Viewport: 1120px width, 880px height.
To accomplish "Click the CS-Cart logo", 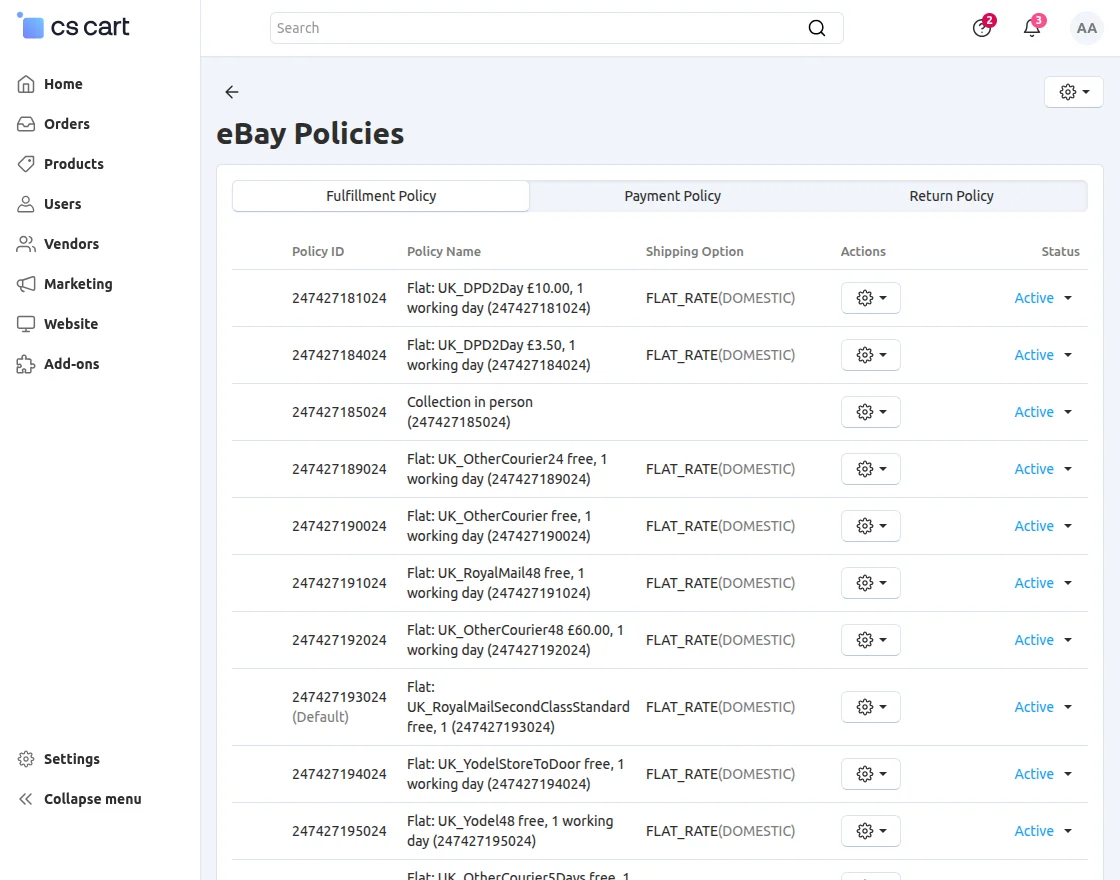I will point(73,26).
